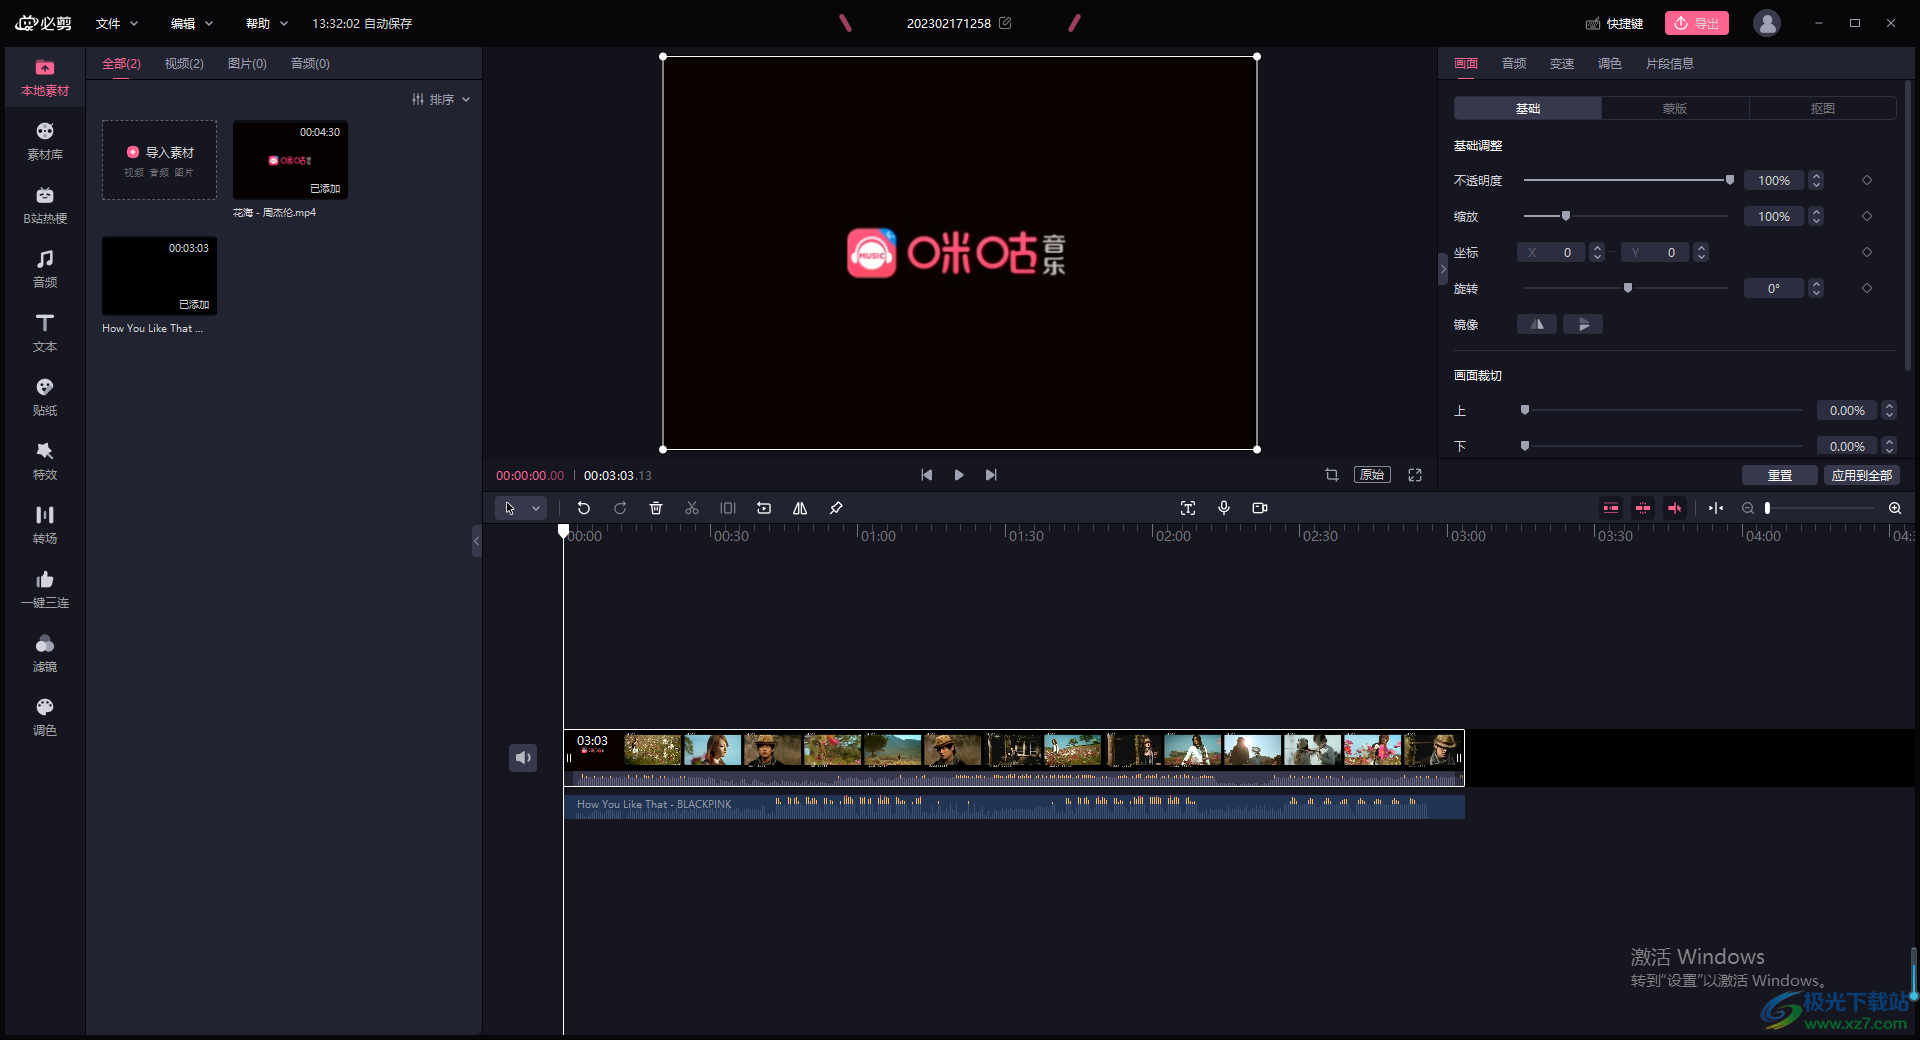The image size is (1920, 1040).
Task: Open the 音频 audio sidebar panel
Action: point(45,270)
